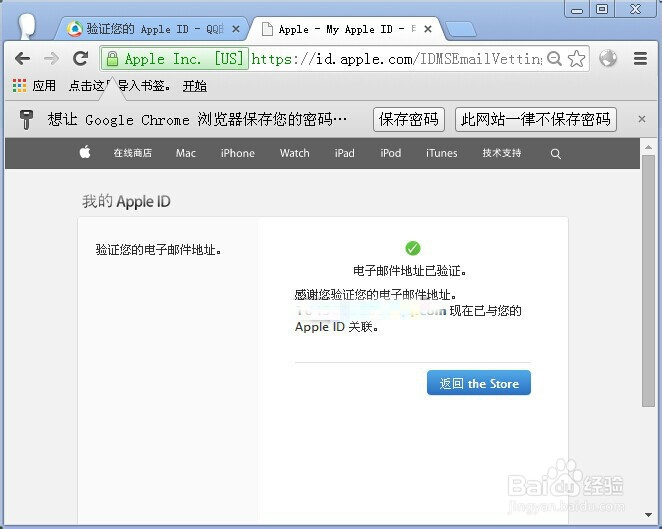
Task: Open the iPad navigation item
Action: (345, 153)
